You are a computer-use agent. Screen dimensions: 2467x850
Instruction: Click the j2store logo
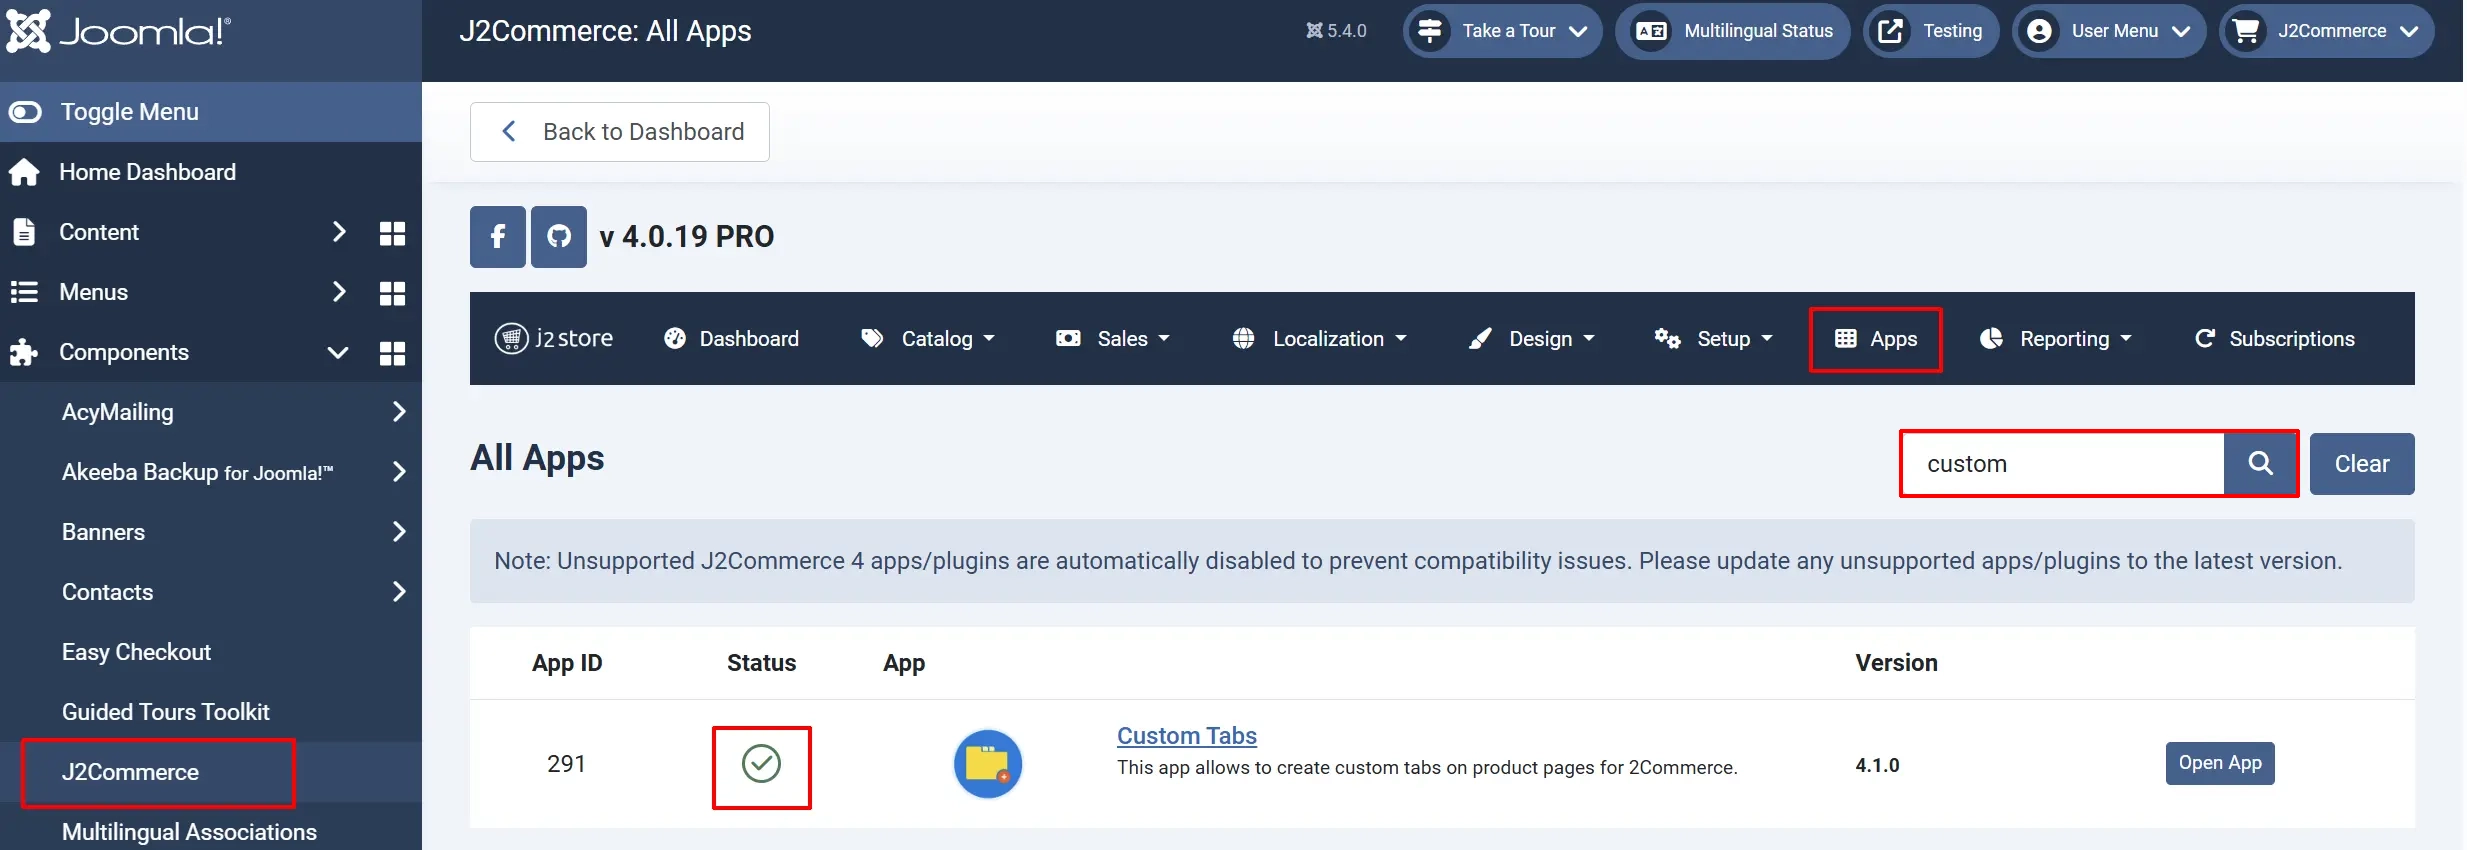coord(554,339)
